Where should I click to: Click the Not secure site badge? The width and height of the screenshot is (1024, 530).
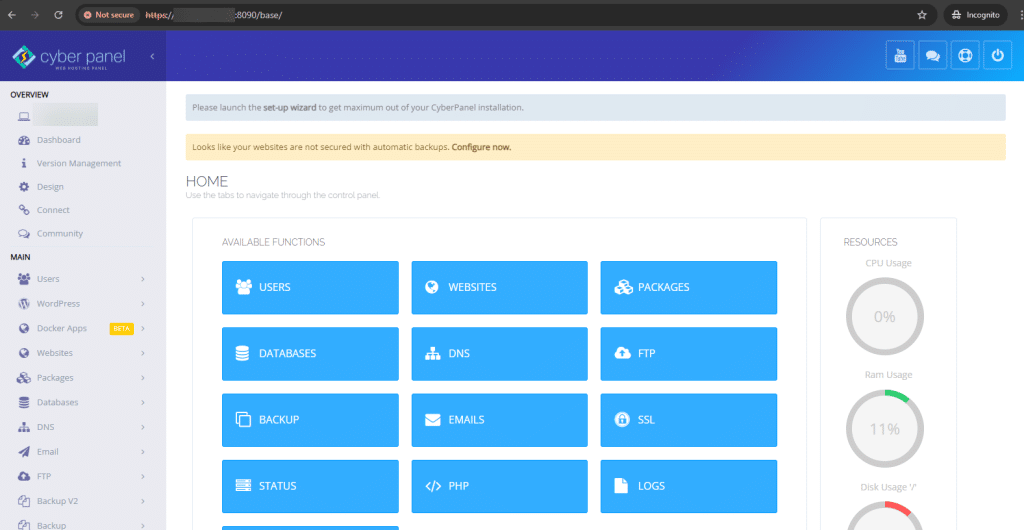point(108,15)
